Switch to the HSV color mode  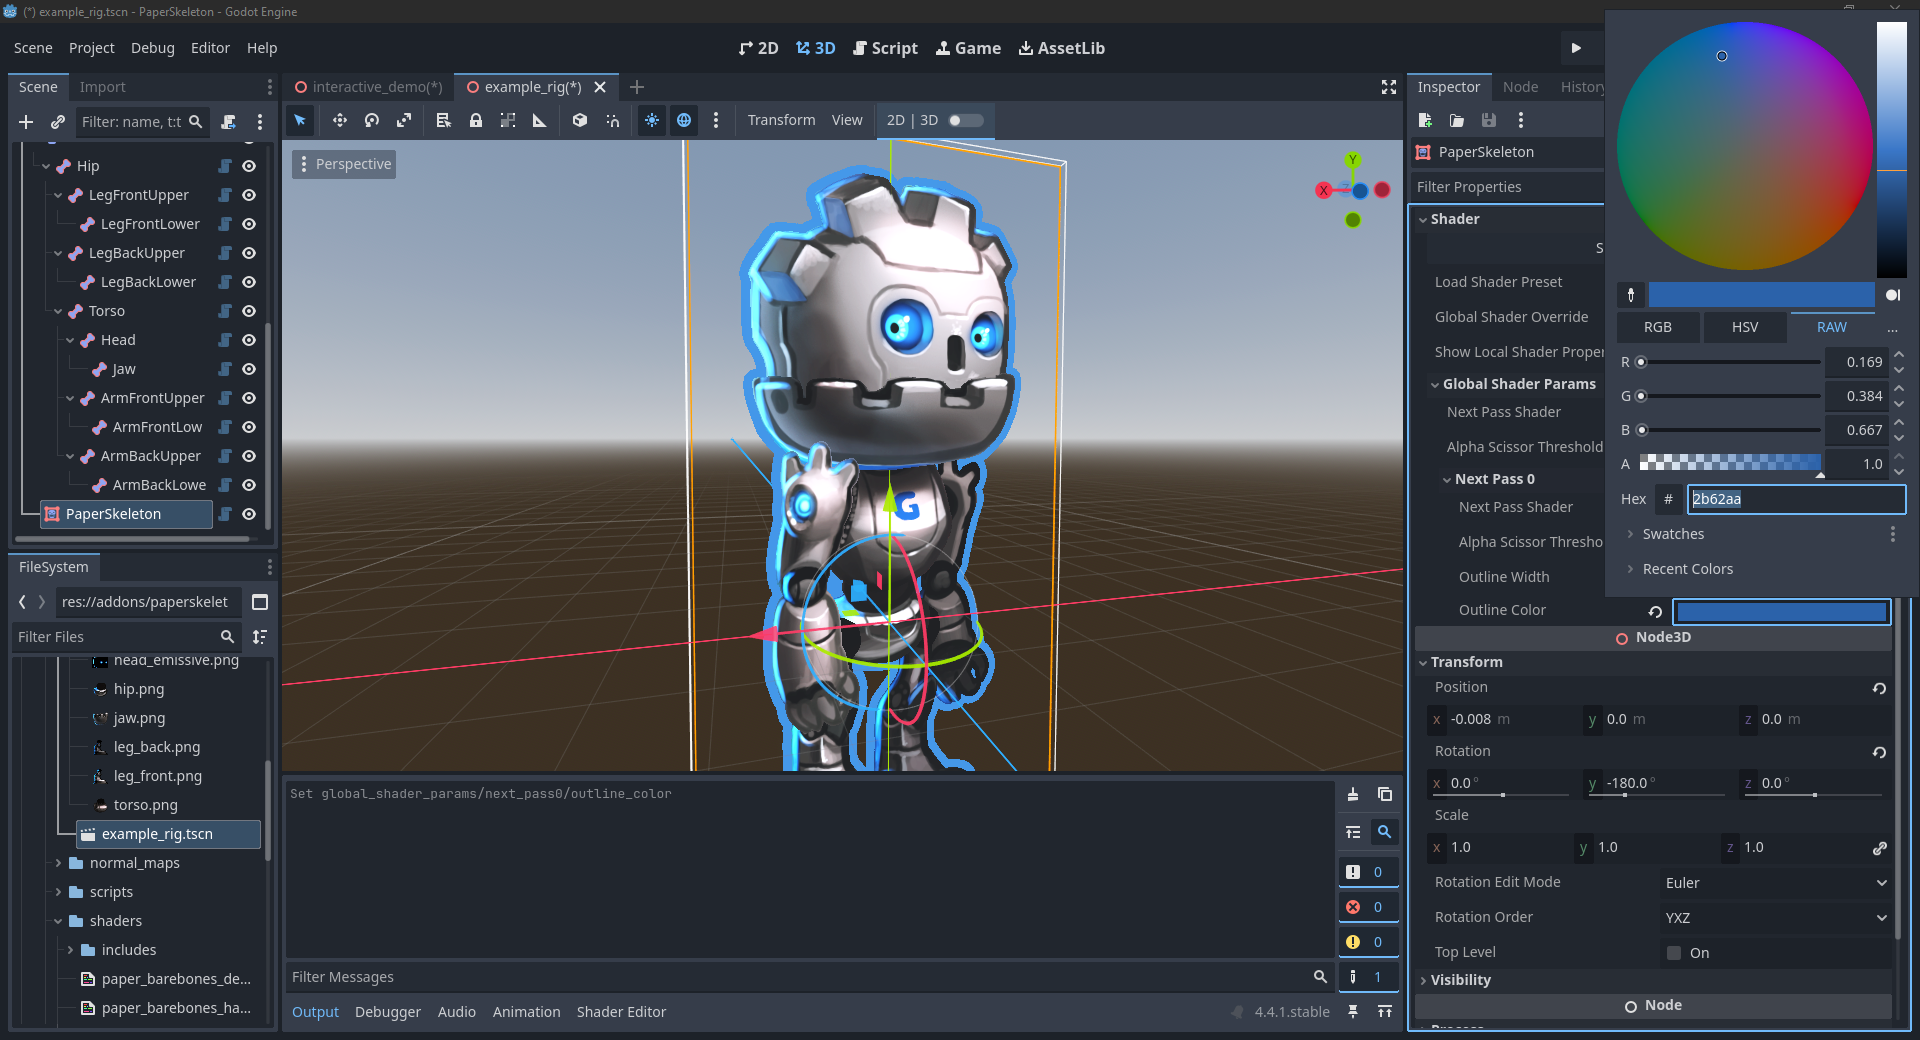pos(1745,327)
